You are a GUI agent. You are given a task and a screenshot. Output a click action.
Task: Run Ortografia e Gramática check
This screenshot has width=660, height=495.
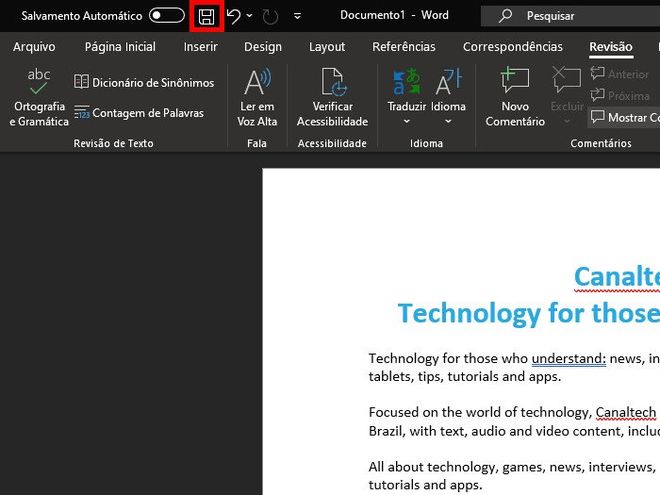pos(39,98)
